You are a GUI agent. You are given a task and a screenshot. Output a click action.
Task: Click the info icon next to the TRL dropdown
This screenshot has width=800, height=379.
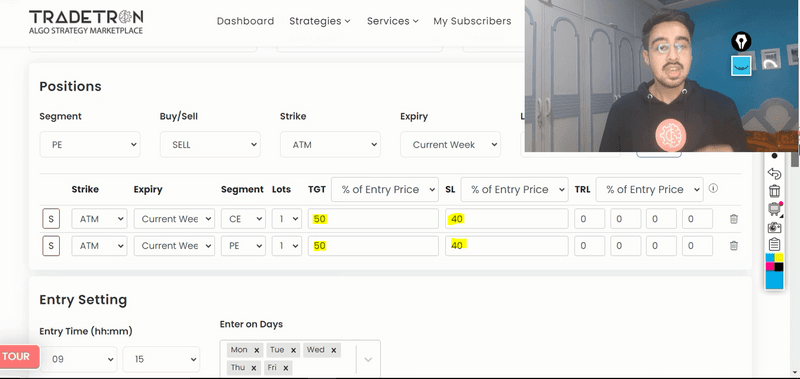(713, 188)
